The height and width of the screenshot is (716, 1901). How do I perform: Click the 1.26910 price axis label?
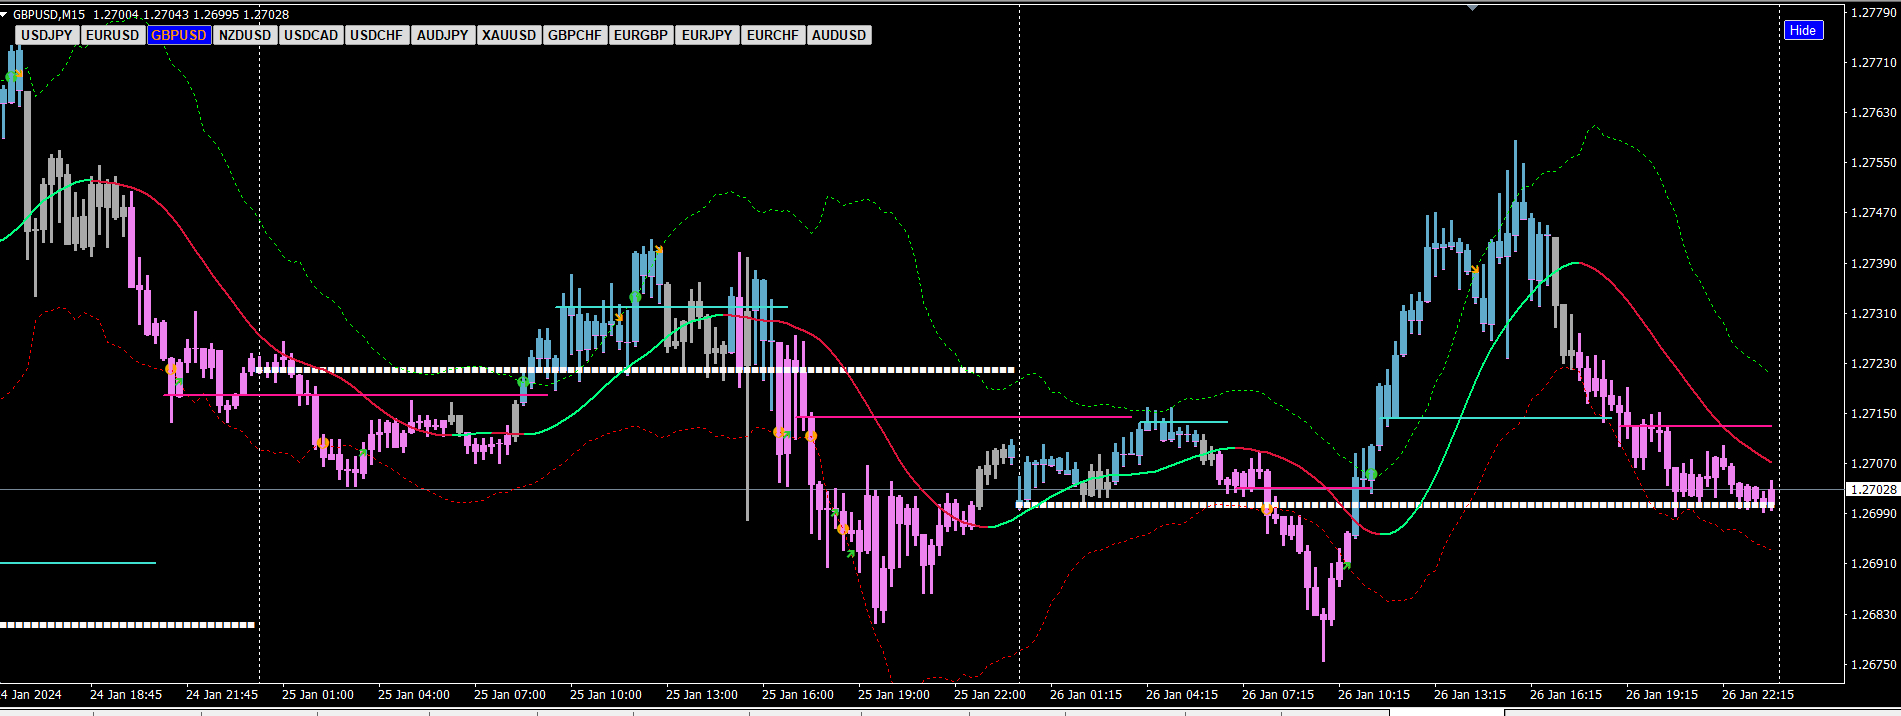(1873, 563)
